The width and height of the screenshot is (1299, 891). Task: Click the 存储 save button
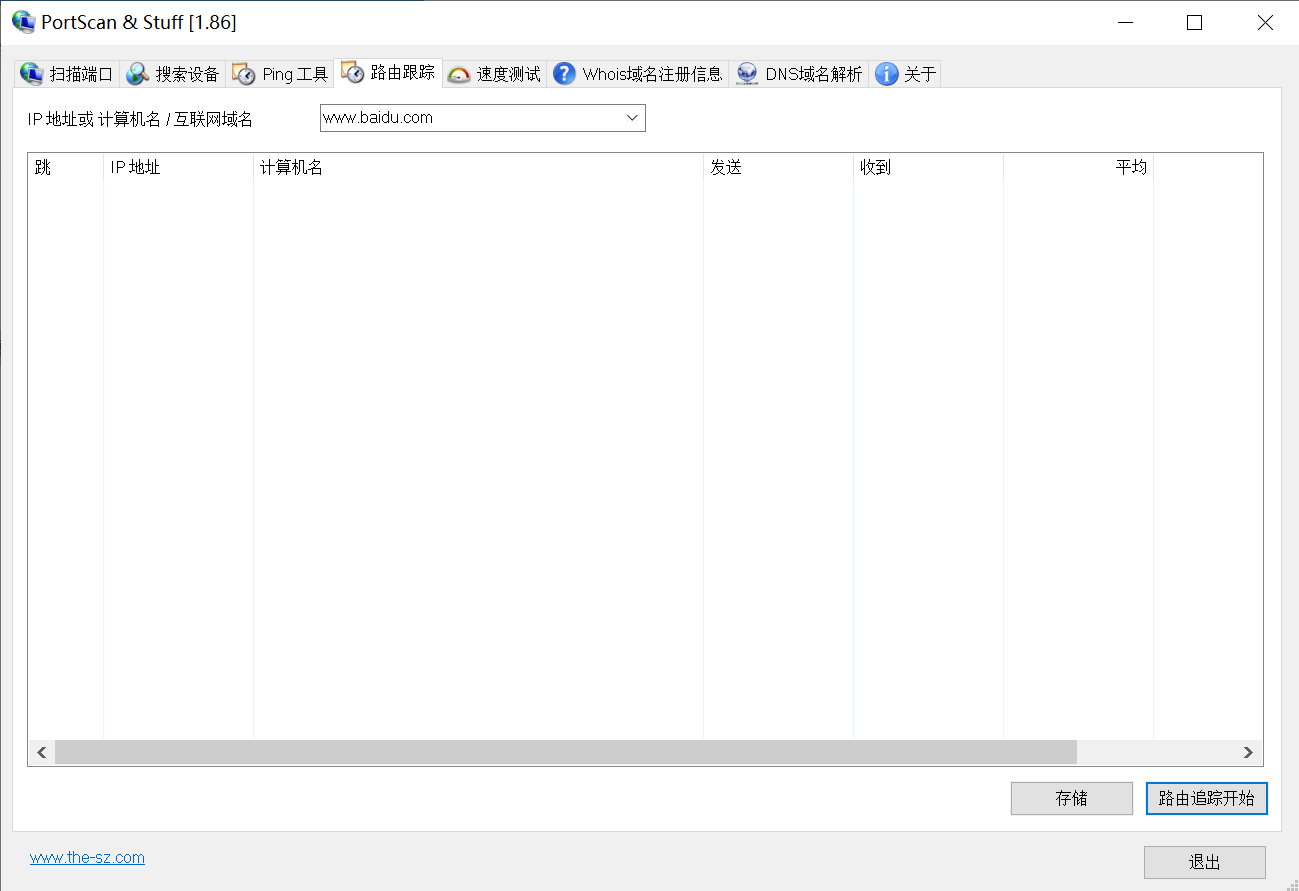pos(1071,798)
